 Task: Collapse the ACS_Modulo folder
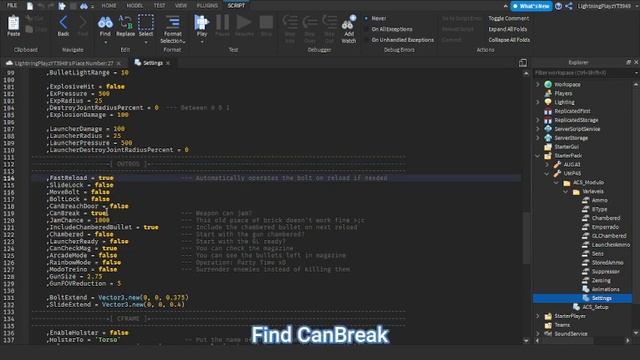click(556, 182)
